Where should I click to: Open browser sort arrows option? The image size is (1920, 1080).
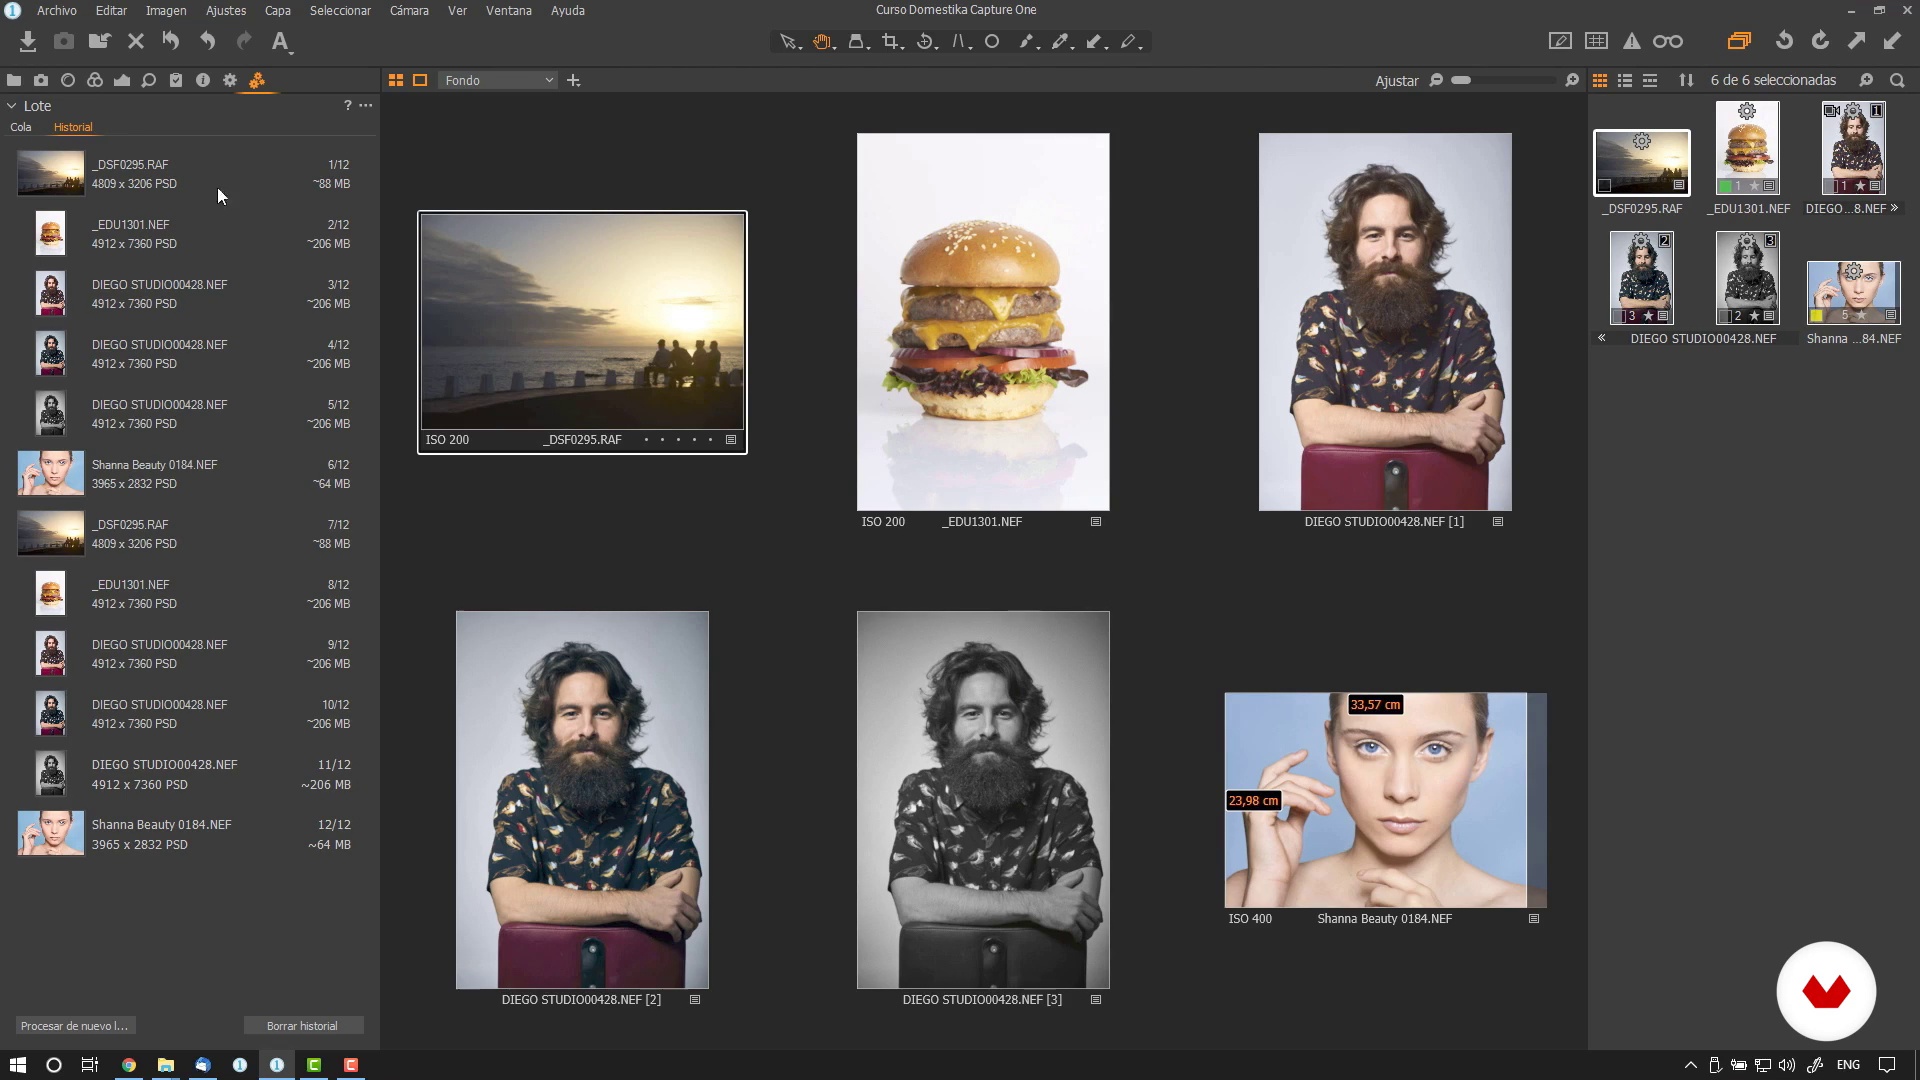coord(1686,80)
